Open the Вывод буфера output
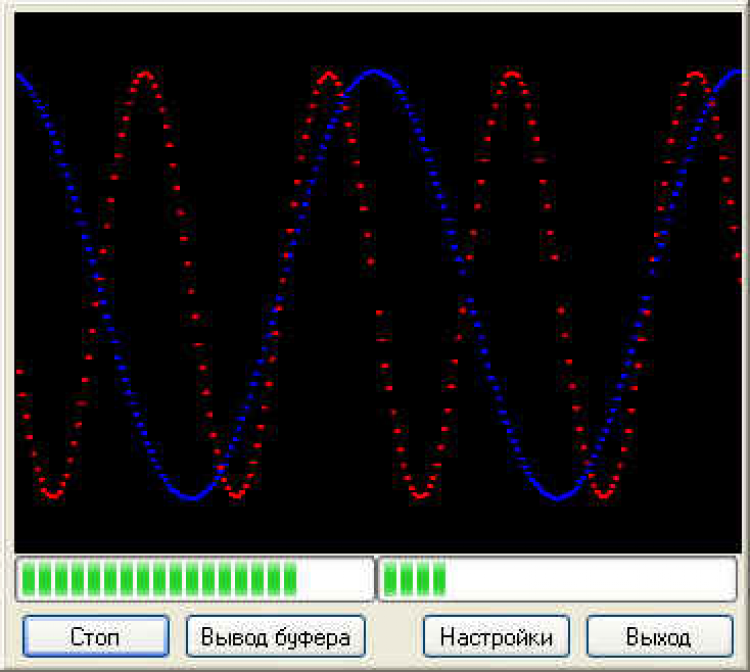The width and height of the screenshot is (750, 672). (x=276, y=637)
